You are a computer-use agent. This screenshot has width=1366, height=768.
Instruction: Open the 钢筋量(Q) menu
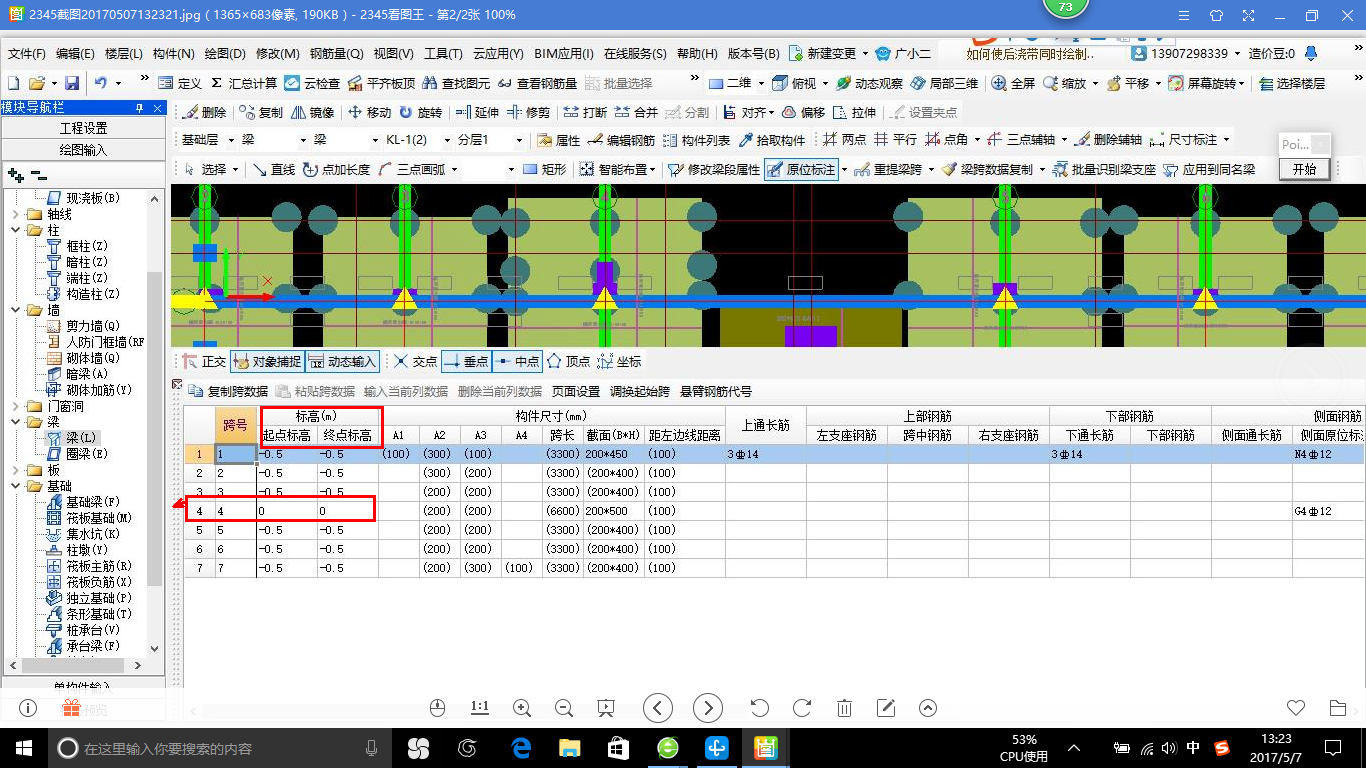click(x=337, y=54)
